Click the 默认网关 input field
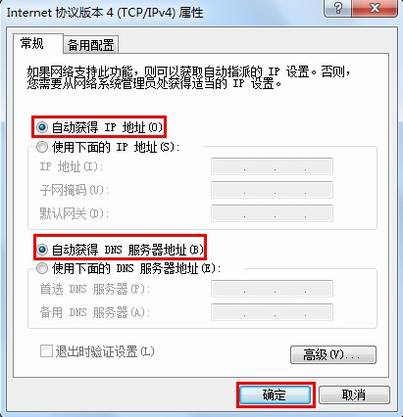The width and height of the screenshot is (403, 417). (x=272, y=213)
